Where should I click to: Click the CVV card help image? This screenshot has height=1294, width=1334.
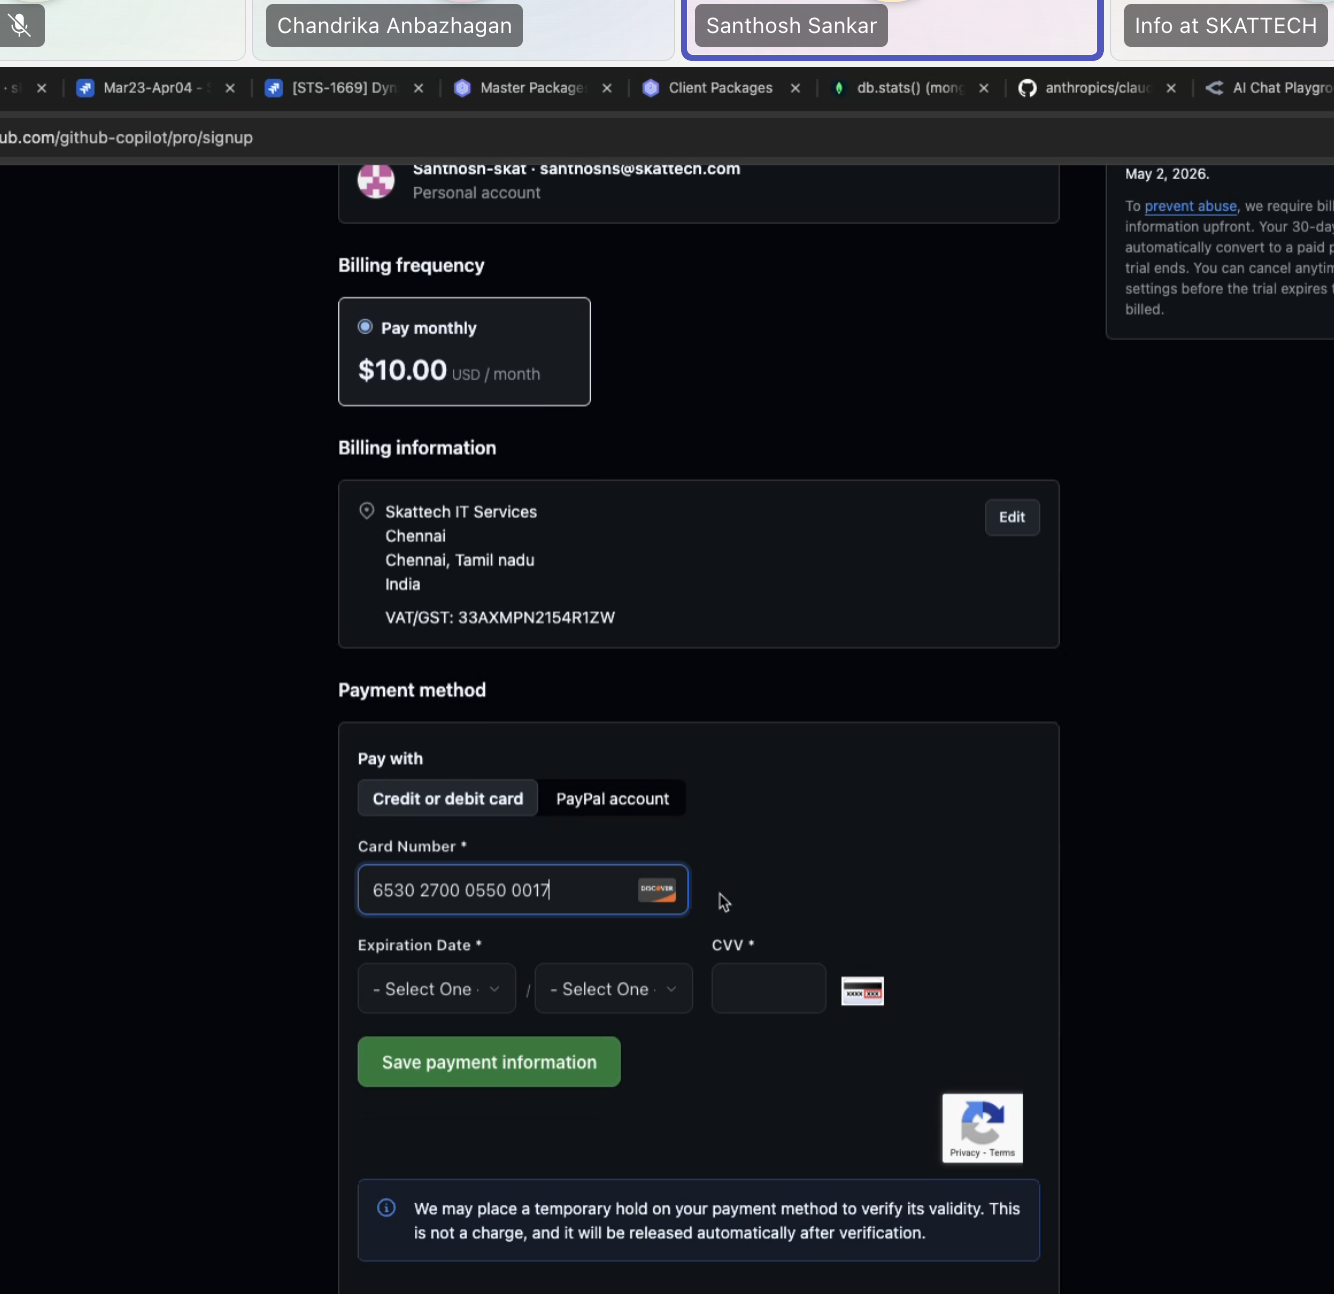862,991
